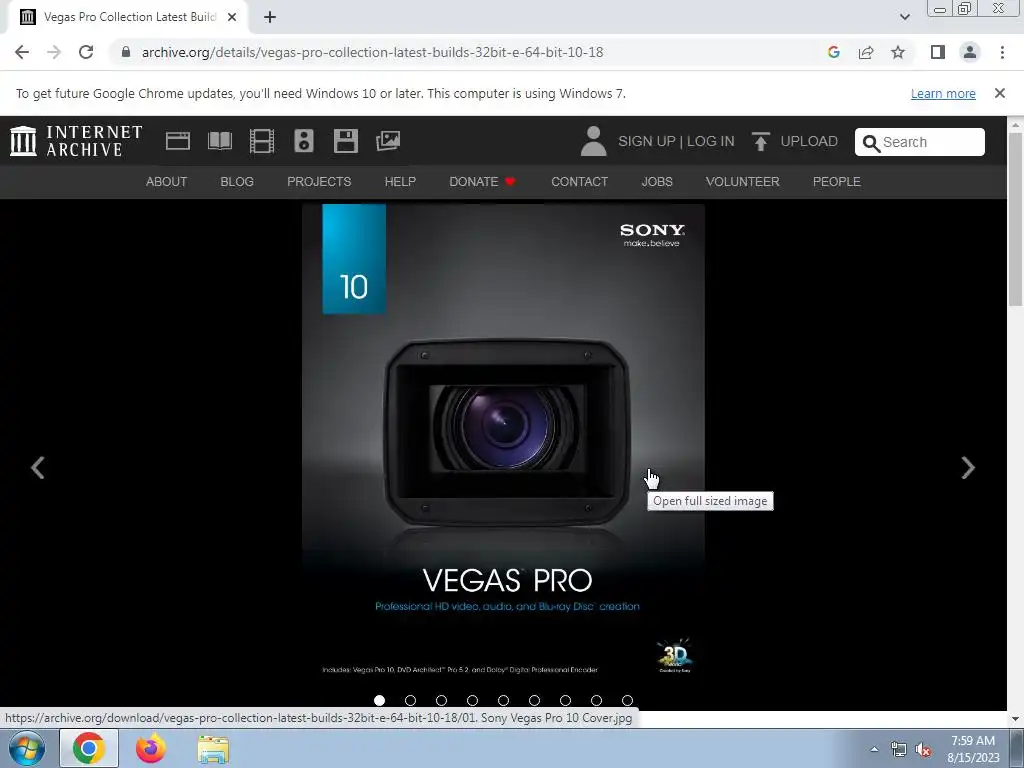This screenshot has height=768, width=1024.
Task: Open the Web (Wayback) media icon
Action: click(178, 141)
